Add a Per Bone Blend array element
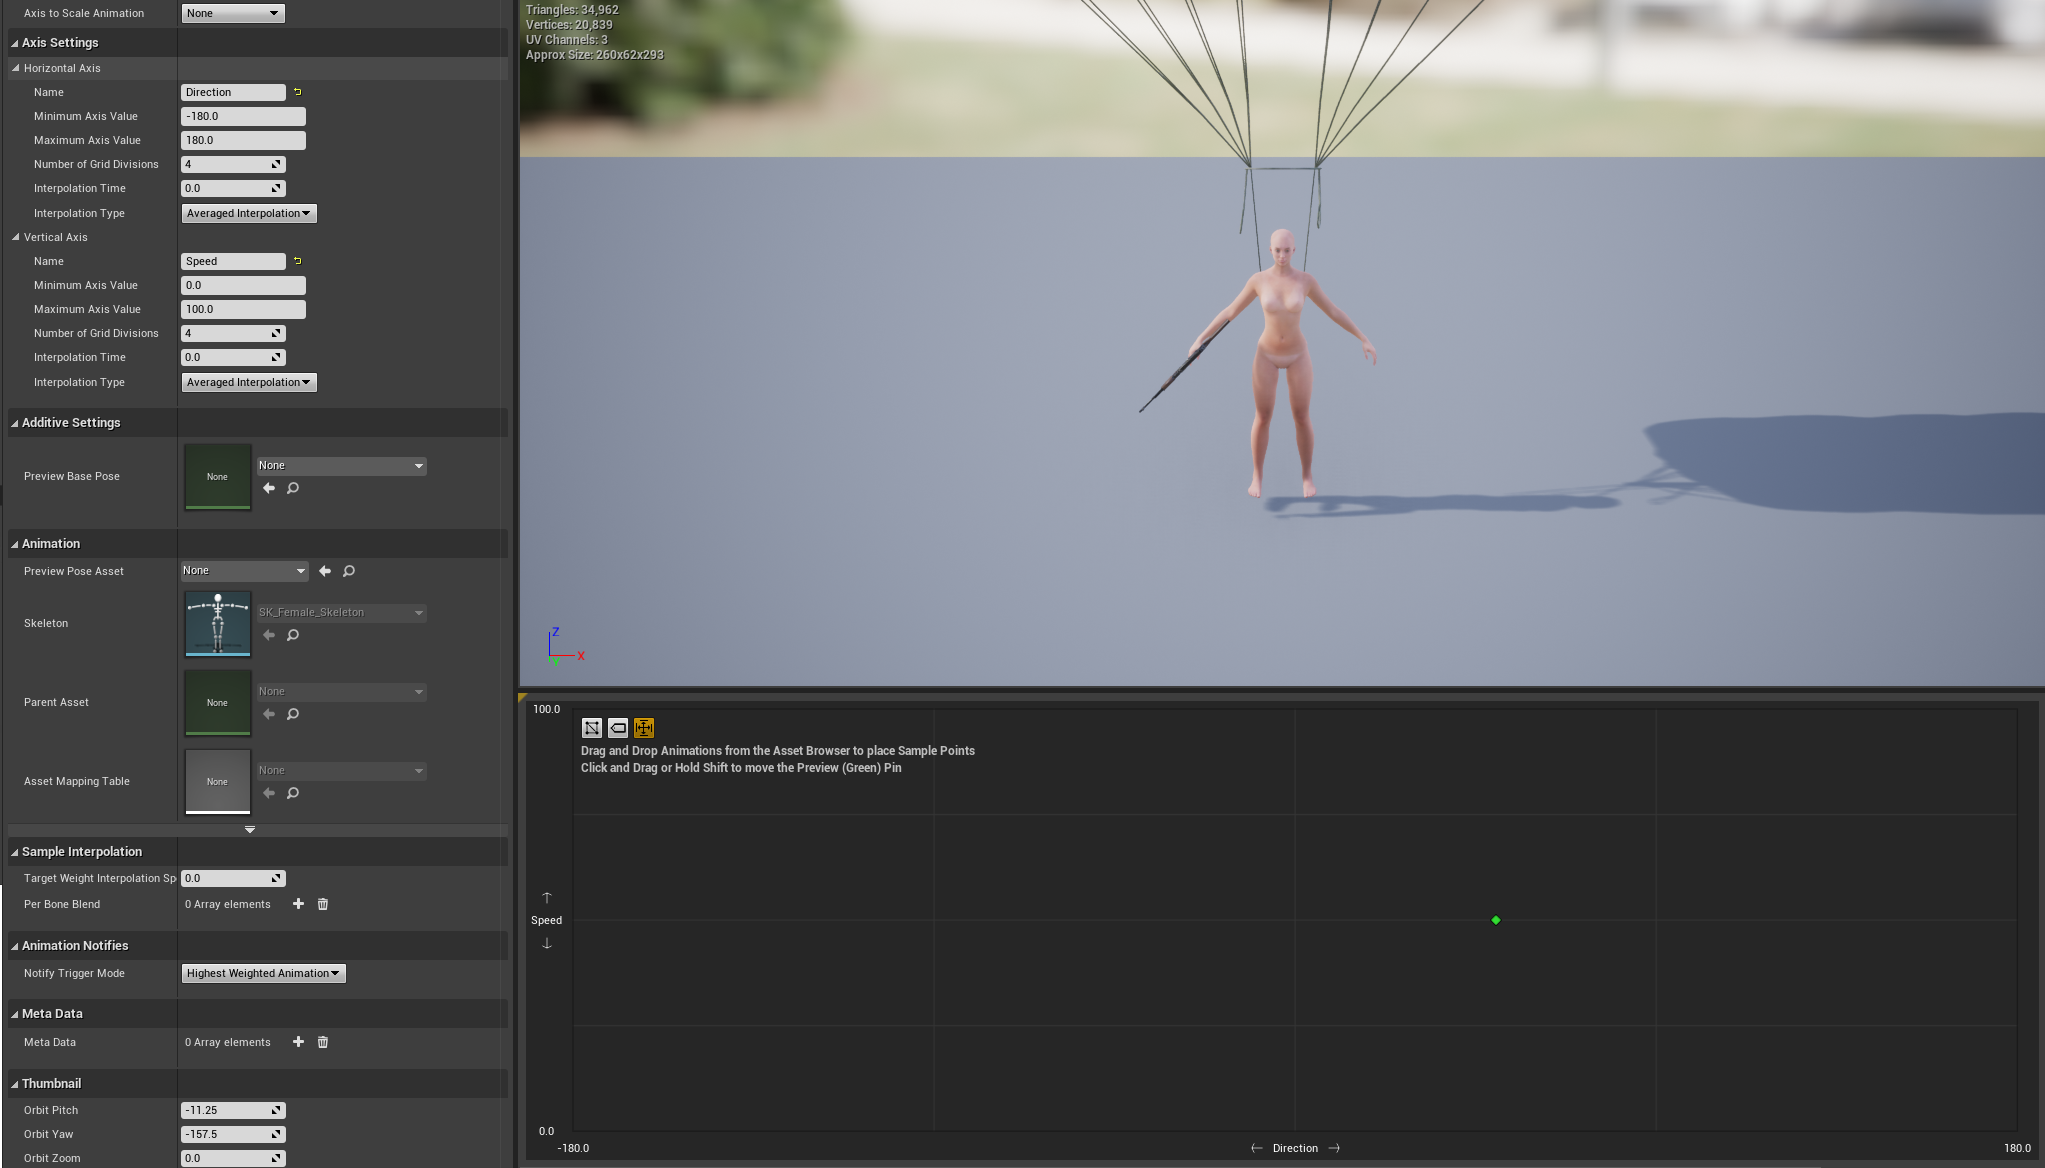 pos(298,904)
